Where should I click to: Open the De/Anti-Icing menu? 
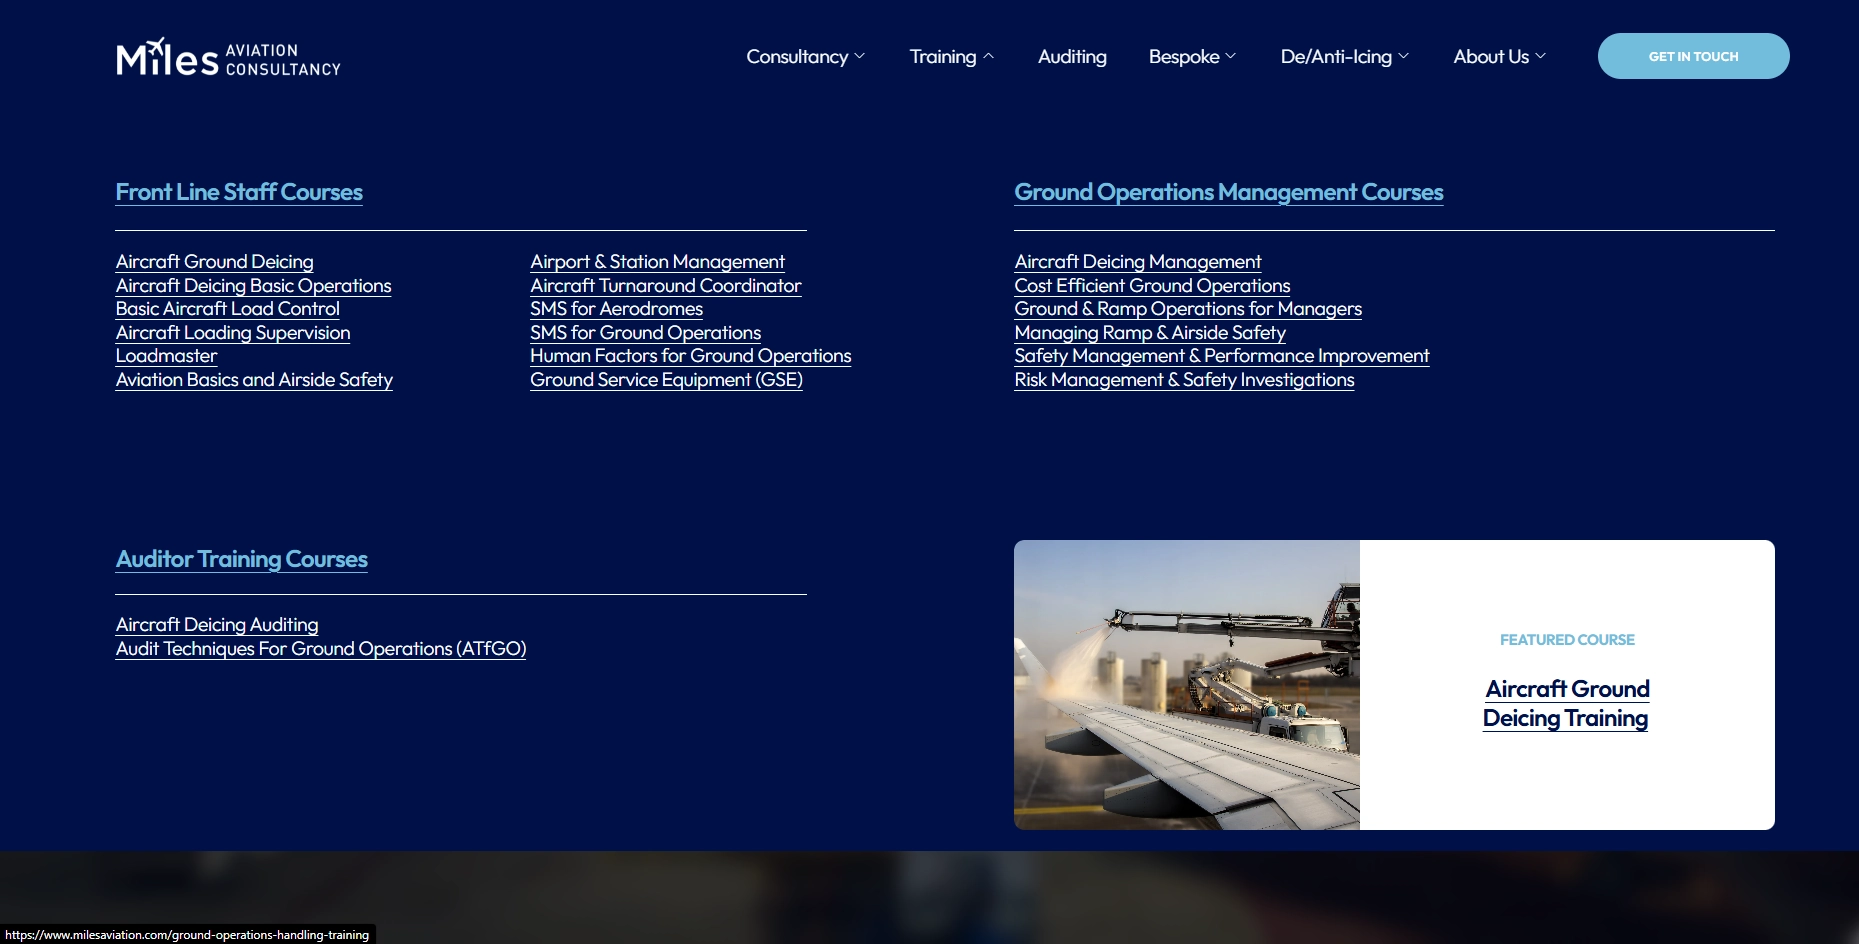[1344, 57]
